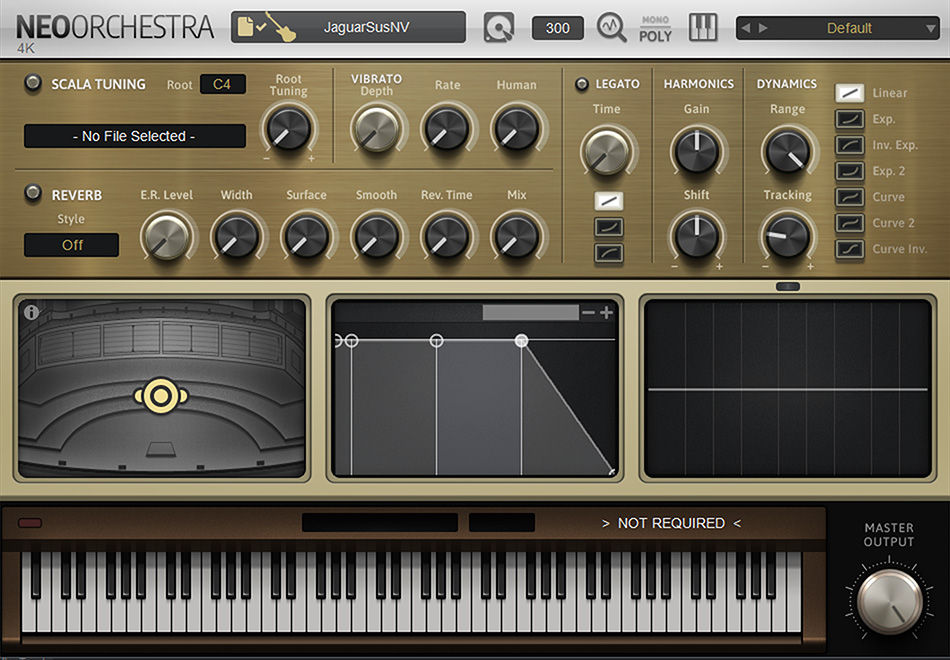Click the Root Tuning knob
950x660 pixels.
(289, 128)
